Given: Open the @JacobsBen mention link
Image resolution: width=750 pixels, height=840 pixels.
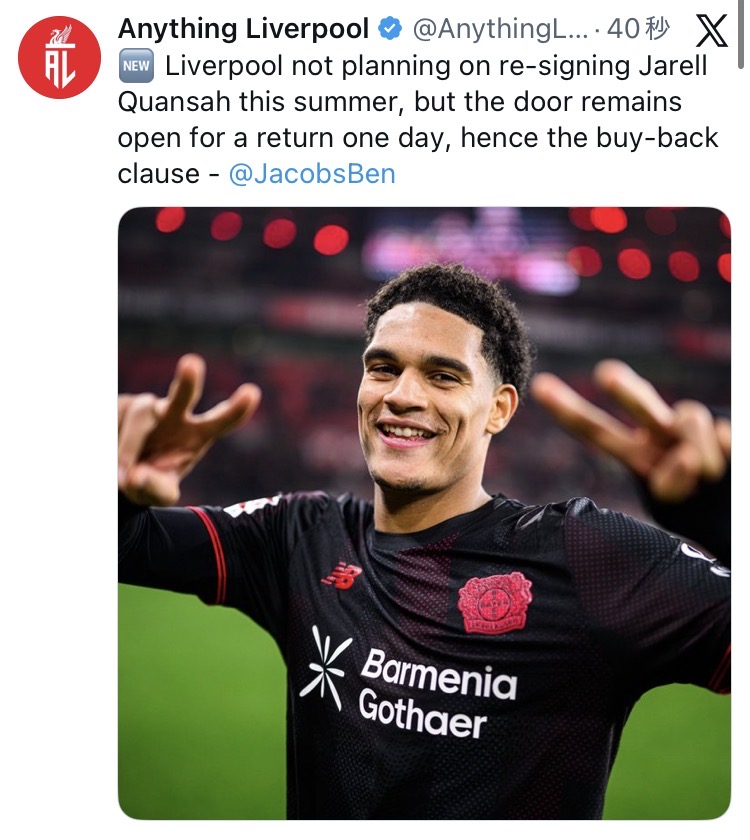Looking at the screenshot, I should 312,174.
